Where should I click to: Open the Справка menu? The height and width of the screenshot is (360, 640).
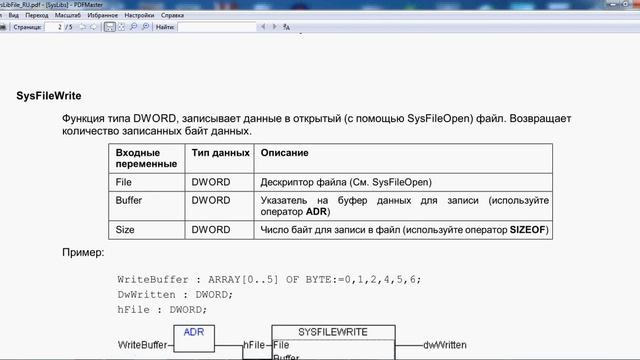pos(172,16)
